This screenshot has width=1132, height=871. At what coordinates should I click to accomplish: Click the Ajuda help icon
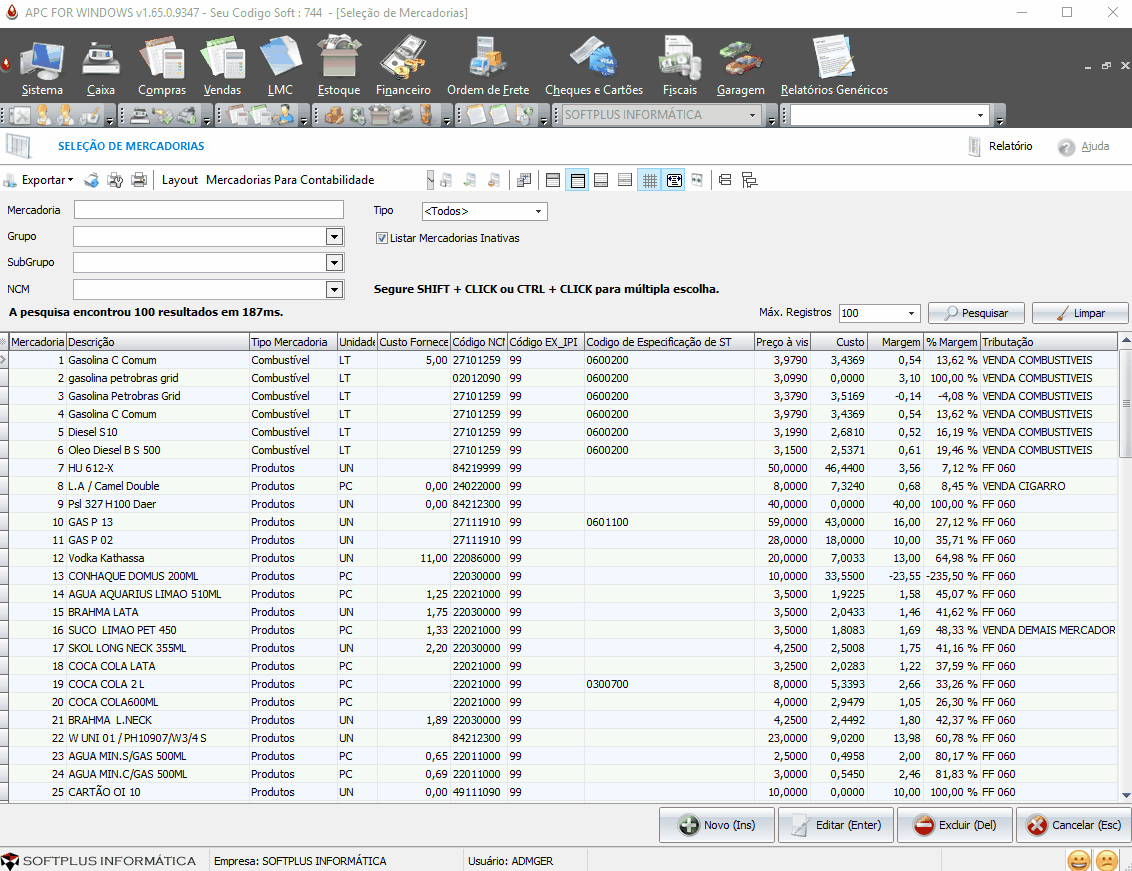(x=1066, y=147)
